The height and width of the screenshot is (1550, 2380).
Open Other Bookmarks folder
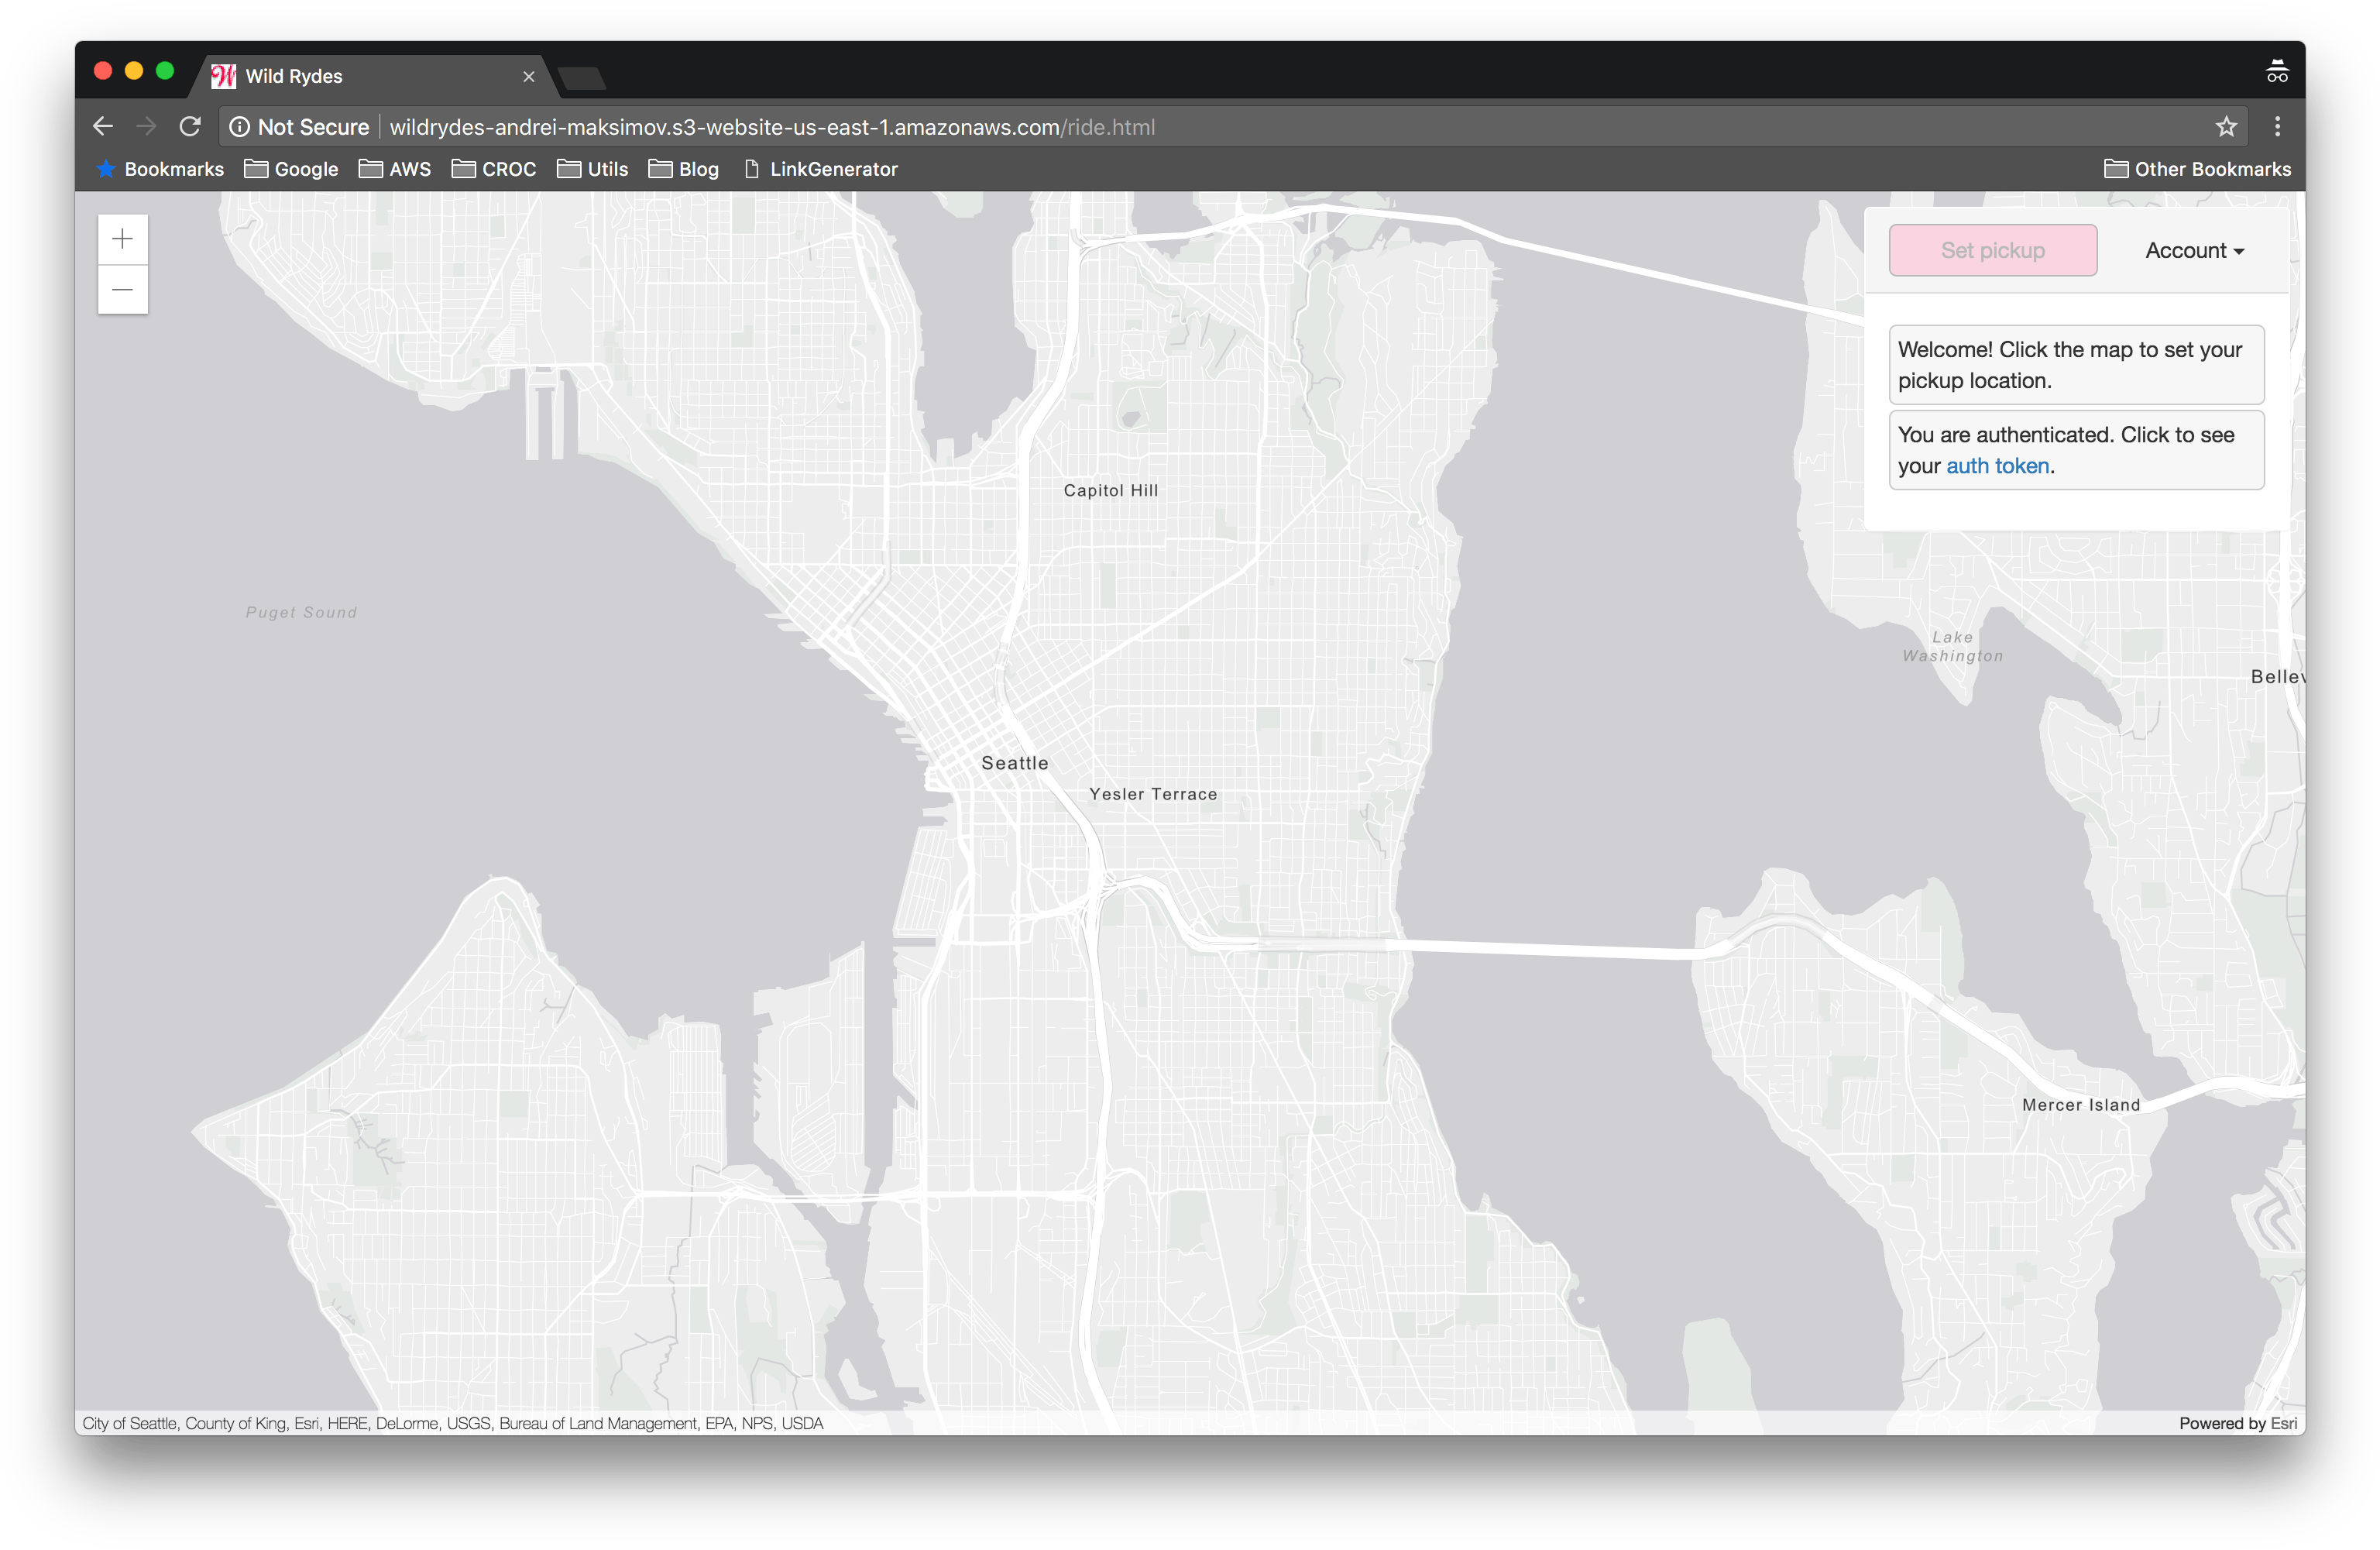tap(2197, 169)
